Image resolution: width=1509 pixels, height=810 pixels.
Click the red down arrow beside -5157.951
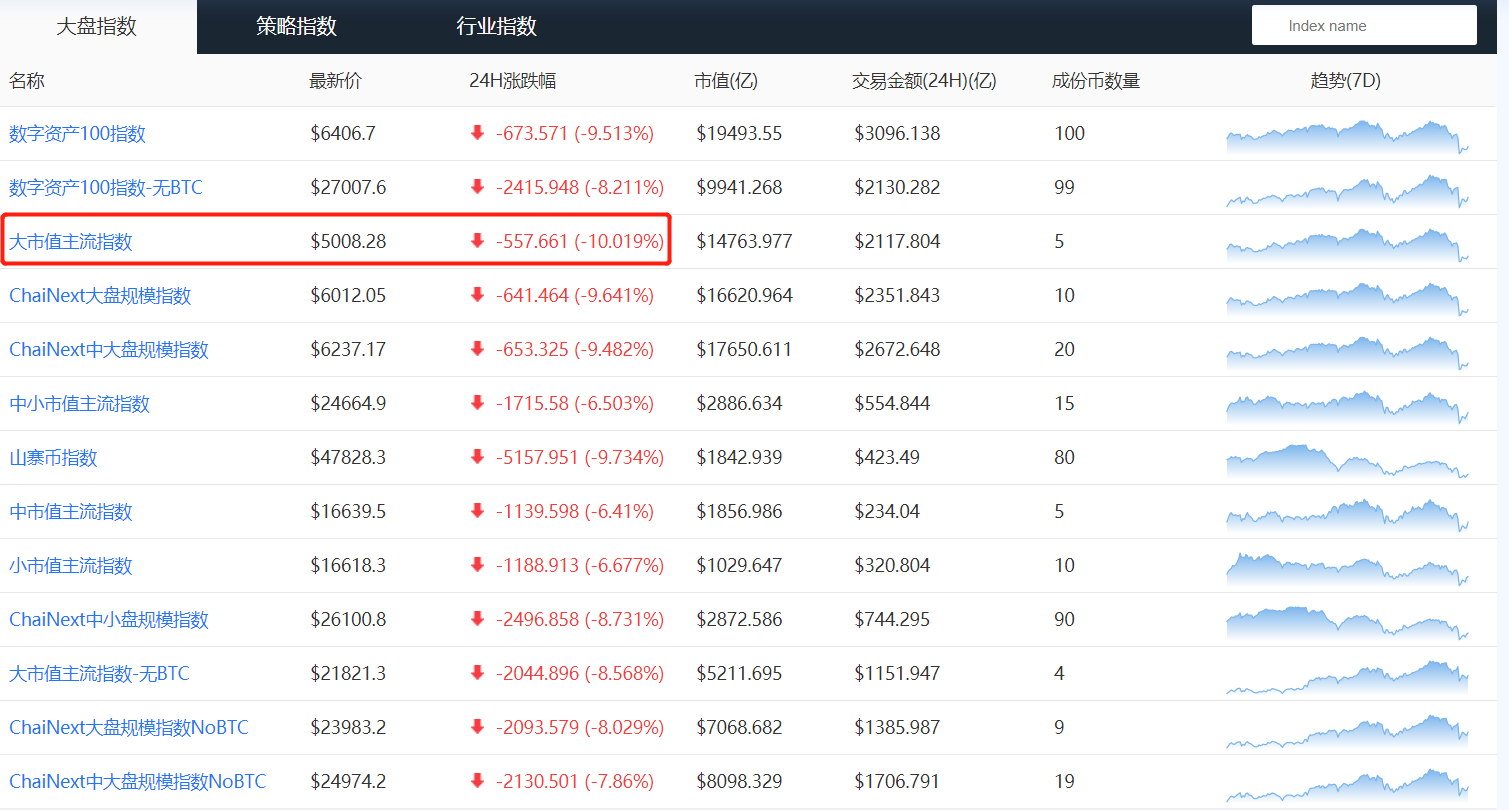(477, 457)
